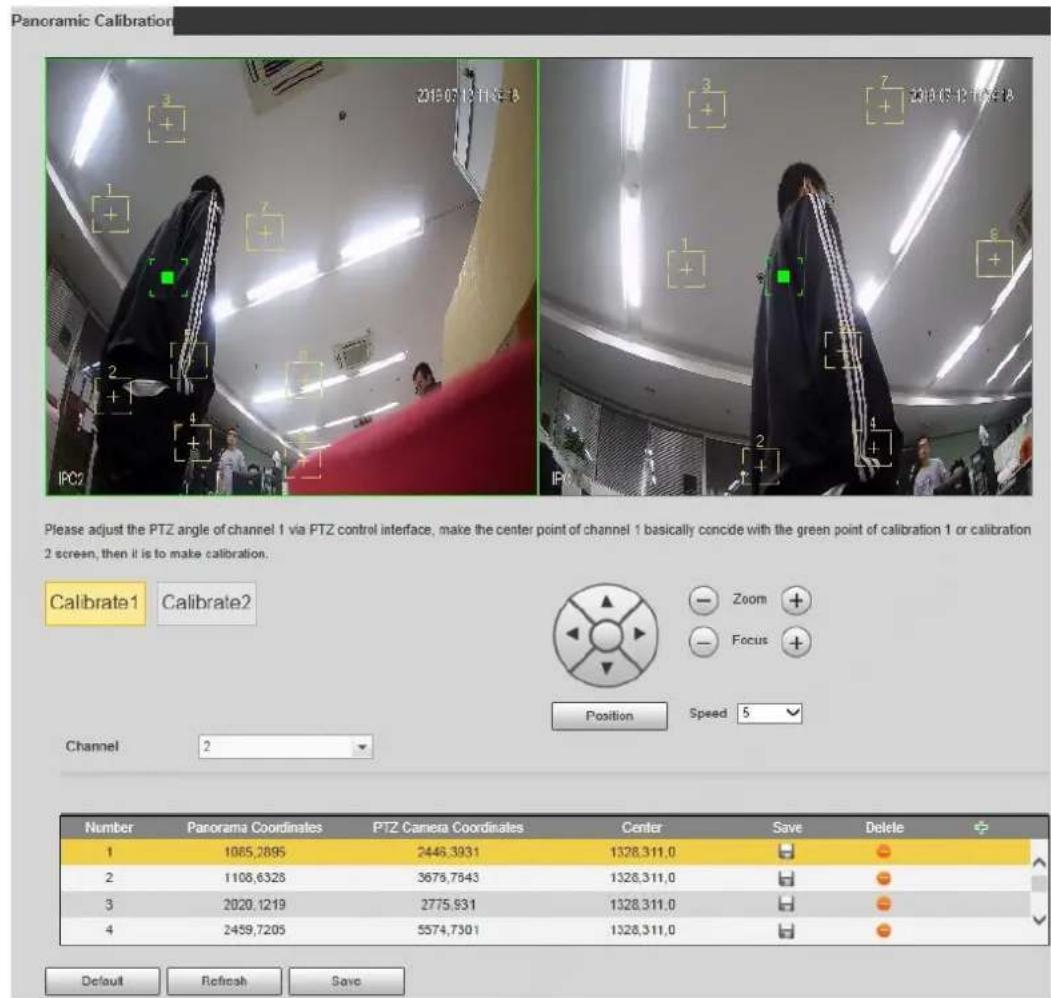Select calibration marker 3 in the left view
Viewport: 1051px width, 998px height.
[167, 123]
